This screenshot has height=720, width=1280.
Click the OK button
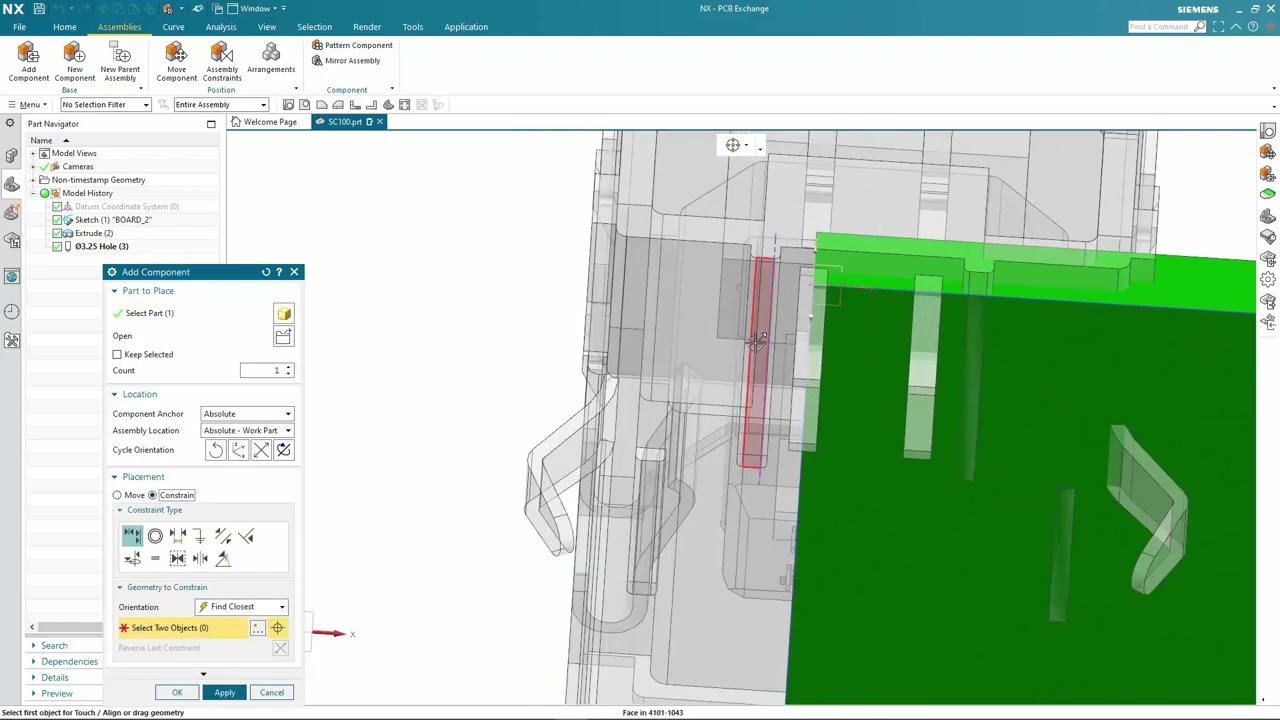coord(177,693)
